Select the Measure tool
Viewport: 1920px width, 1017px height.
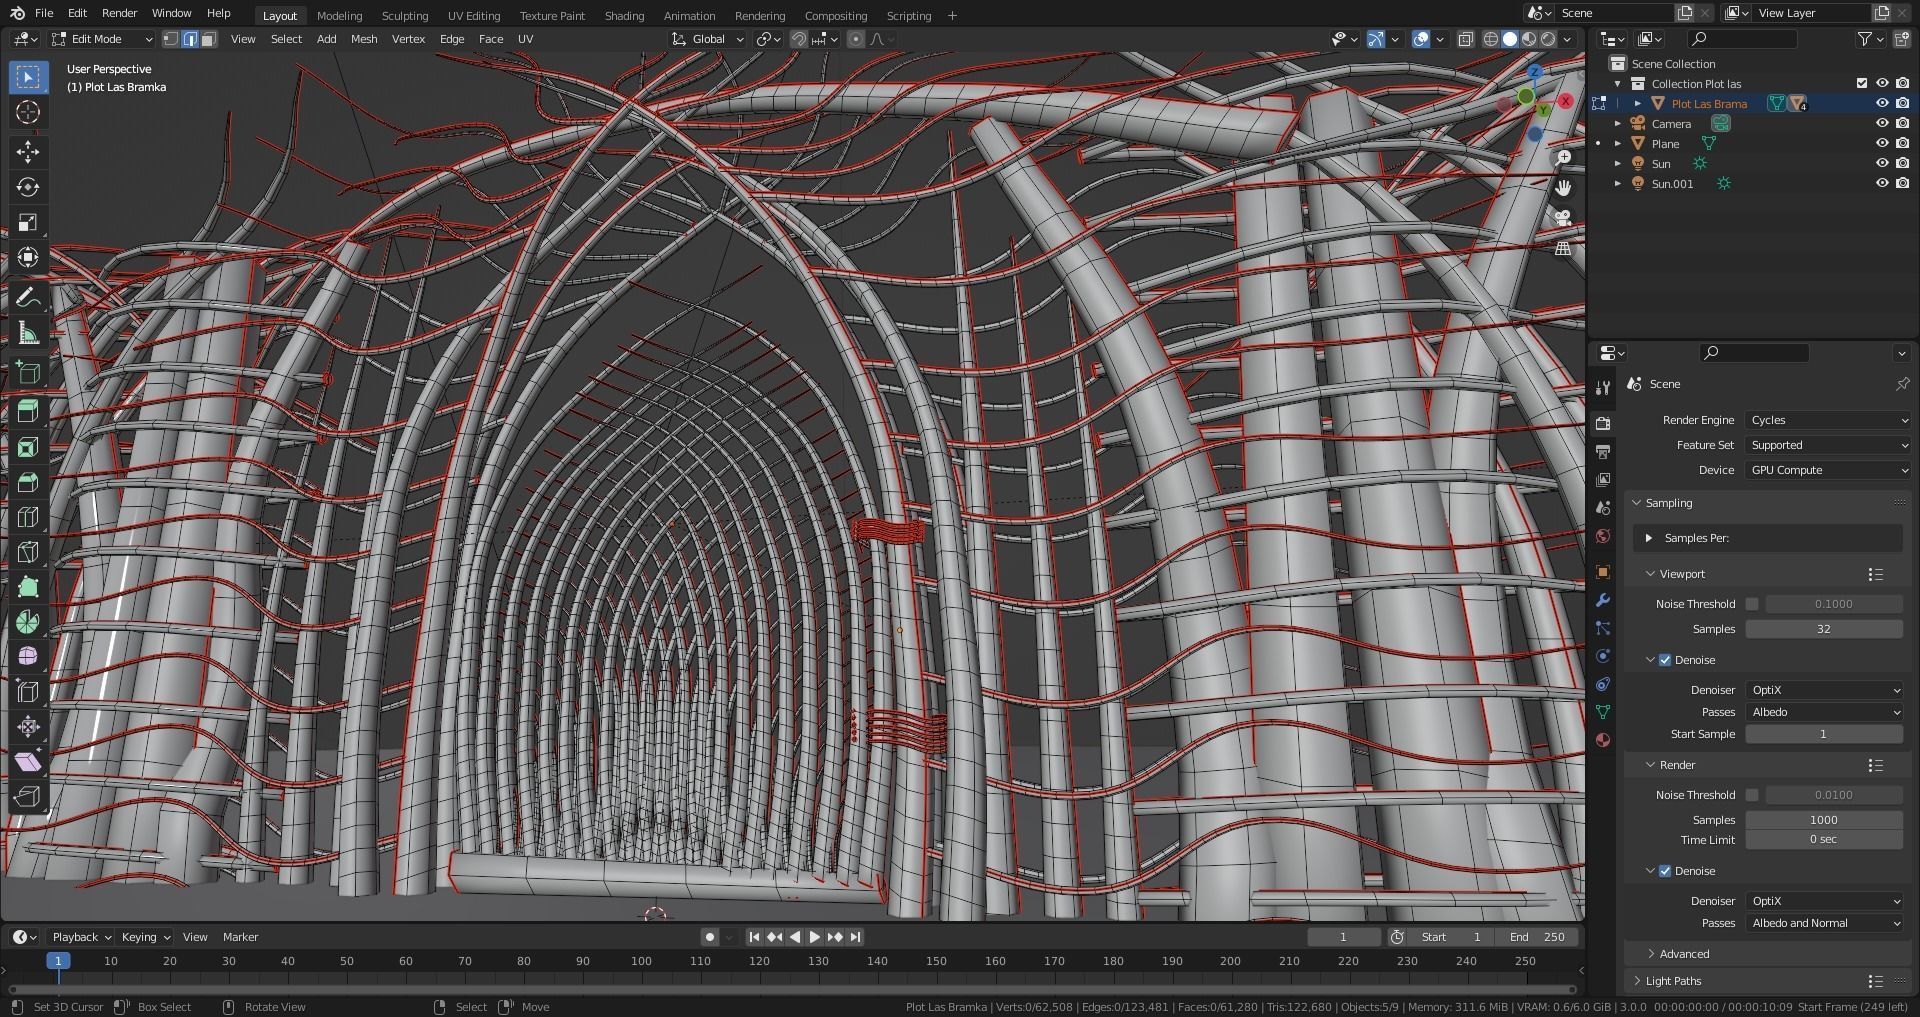pyautogui.click(x=28, y=334)
